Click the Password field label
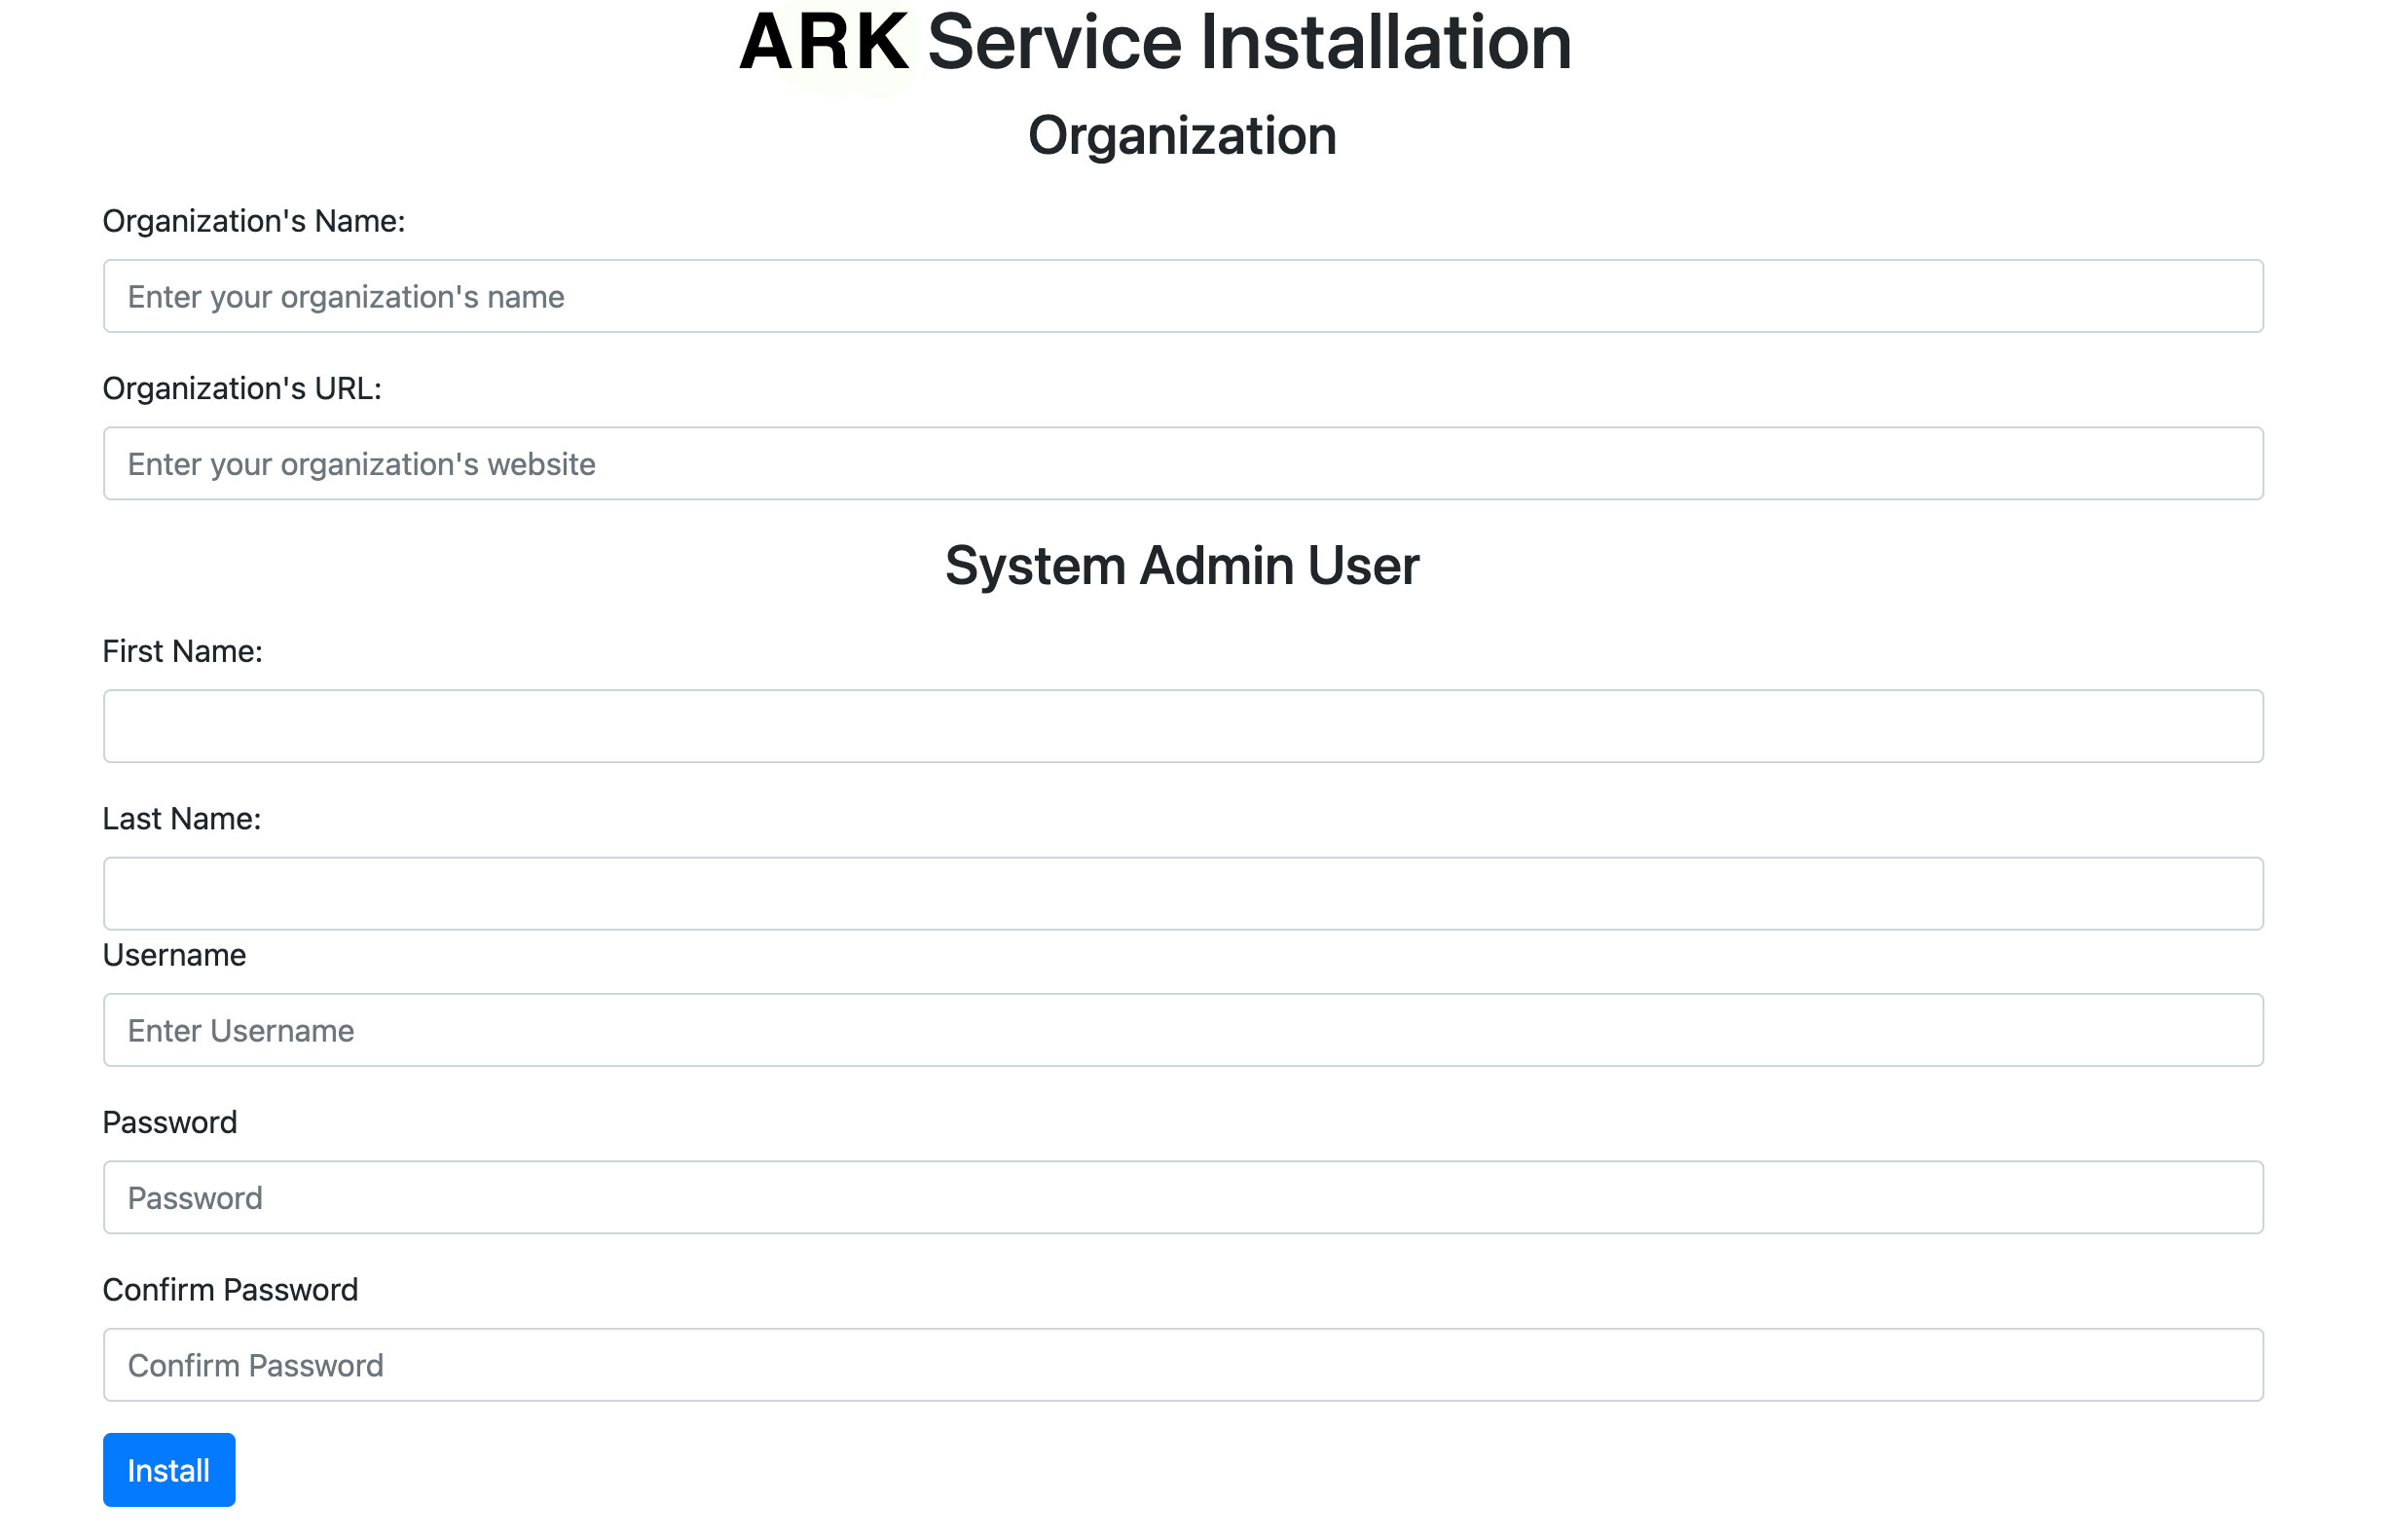Image resolution: width=2391 pixels, height=1540 pixels. click(x=169, y=1122)
